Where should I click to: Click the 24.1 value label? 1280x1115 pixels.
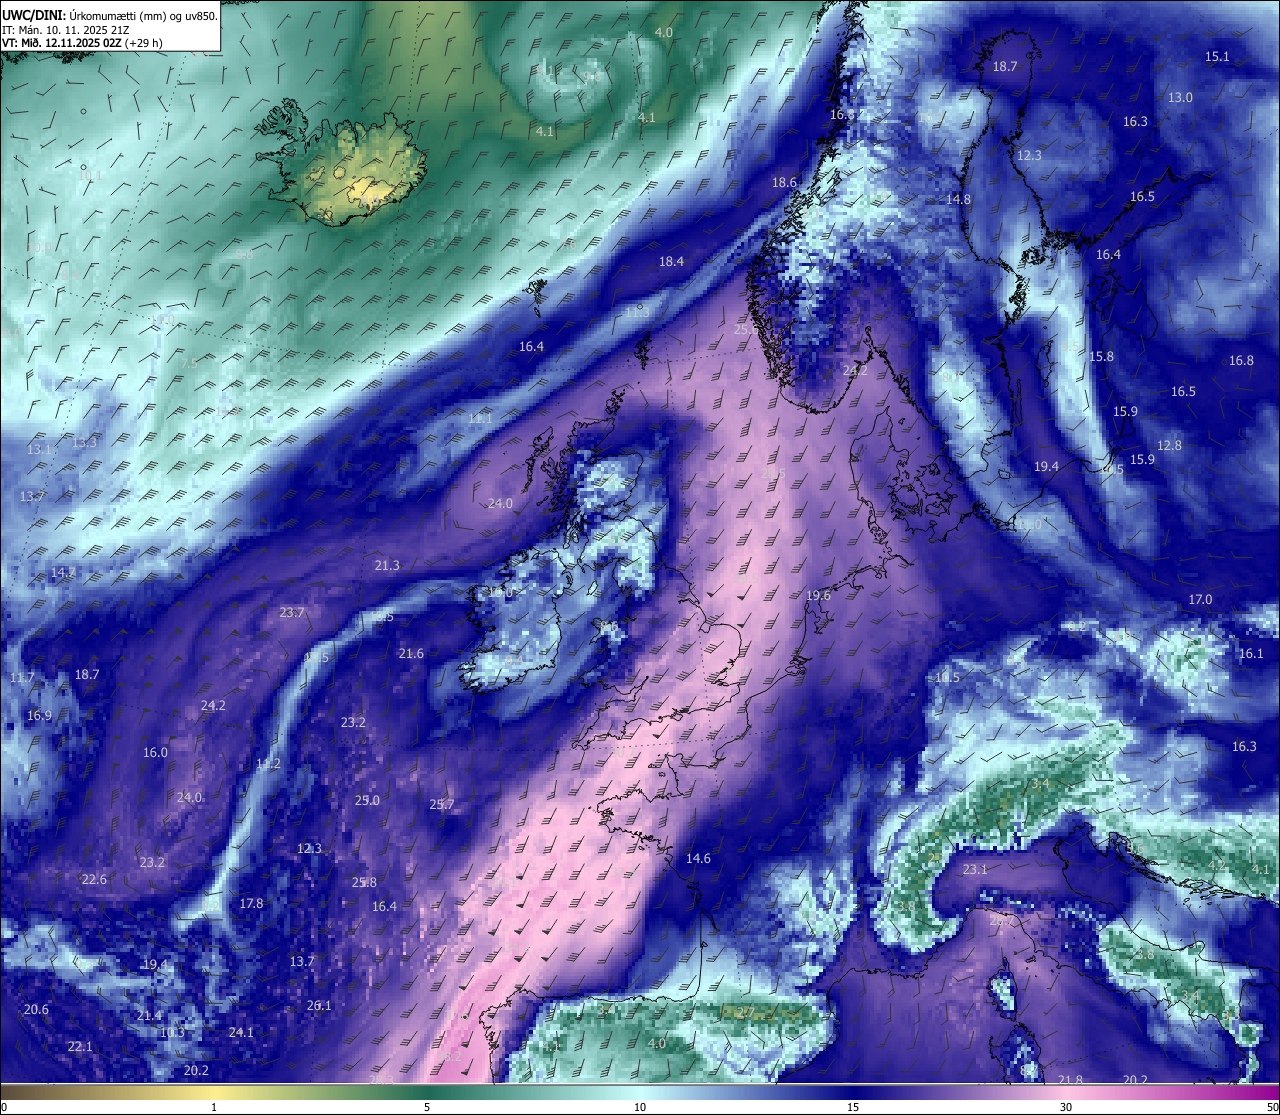click(x=241, y=1033)
